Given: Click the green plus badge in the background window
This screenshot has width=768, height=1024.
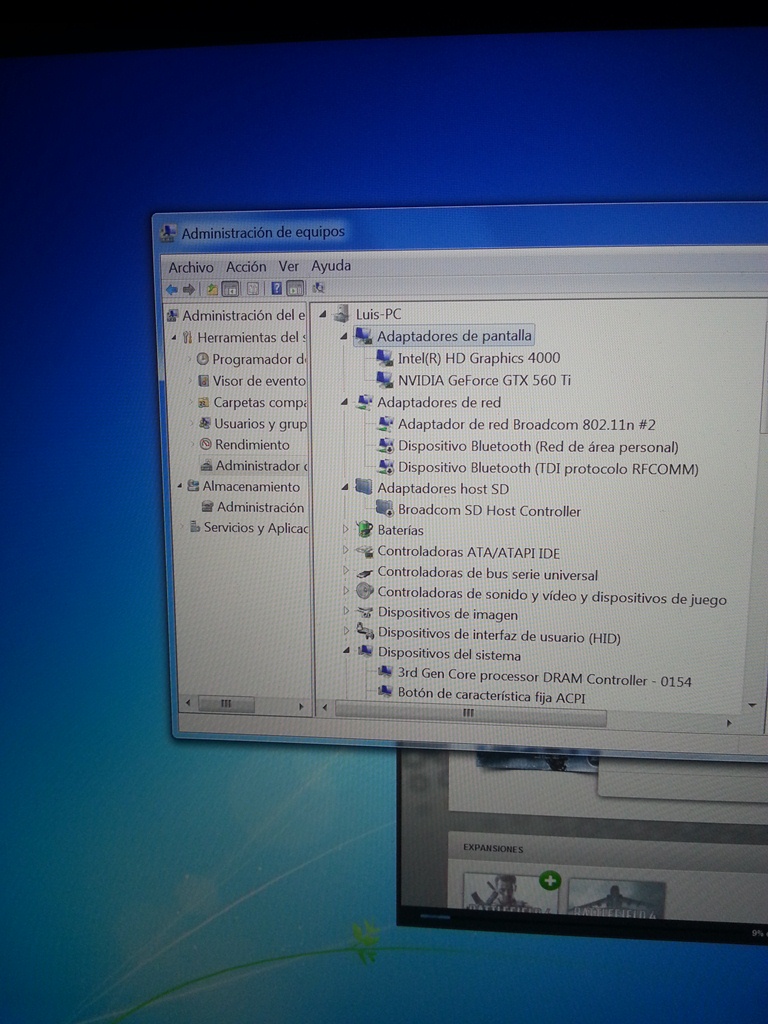Looking at the screenshot, I should (550, 880).
